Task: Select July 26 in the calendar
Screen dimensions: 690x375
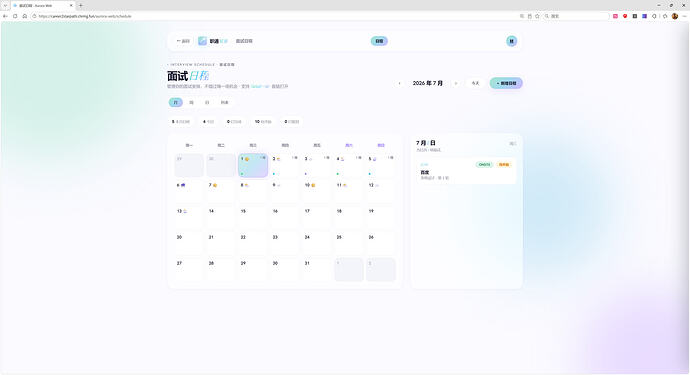Action: (381, 243)
